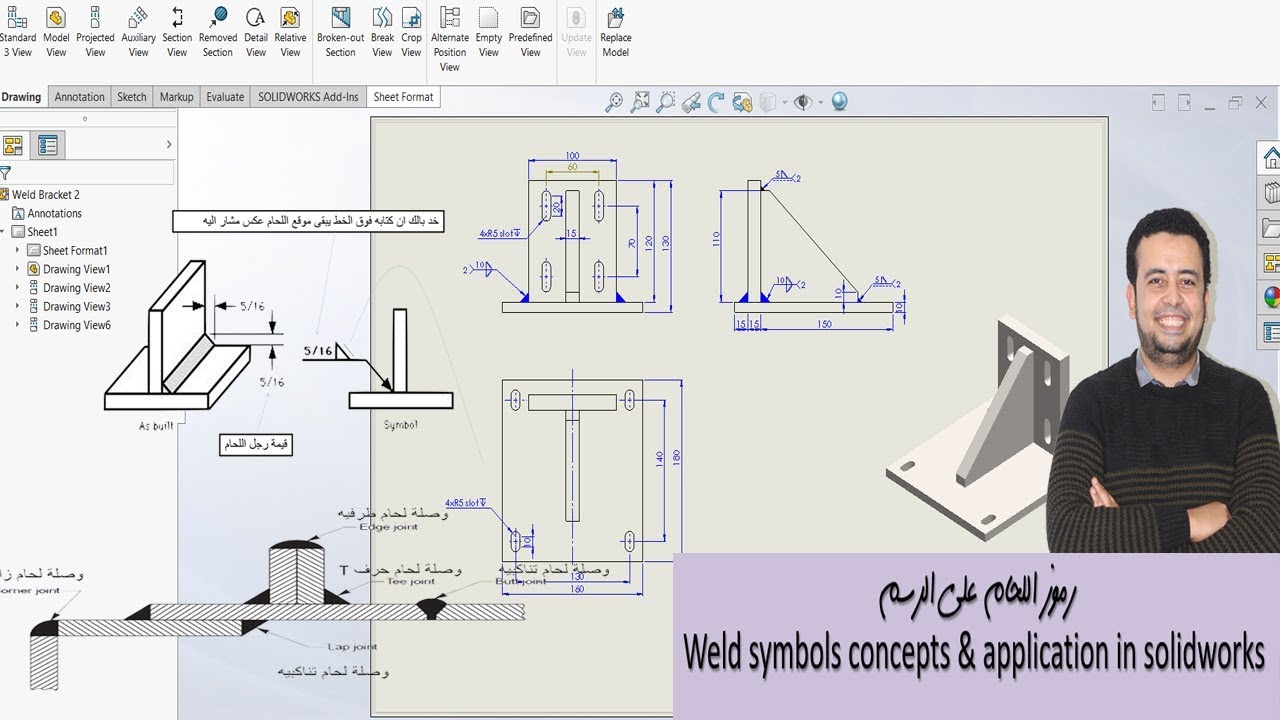
Task: Open the Custom Properties task pane icon
Action: coord(1270,332)
